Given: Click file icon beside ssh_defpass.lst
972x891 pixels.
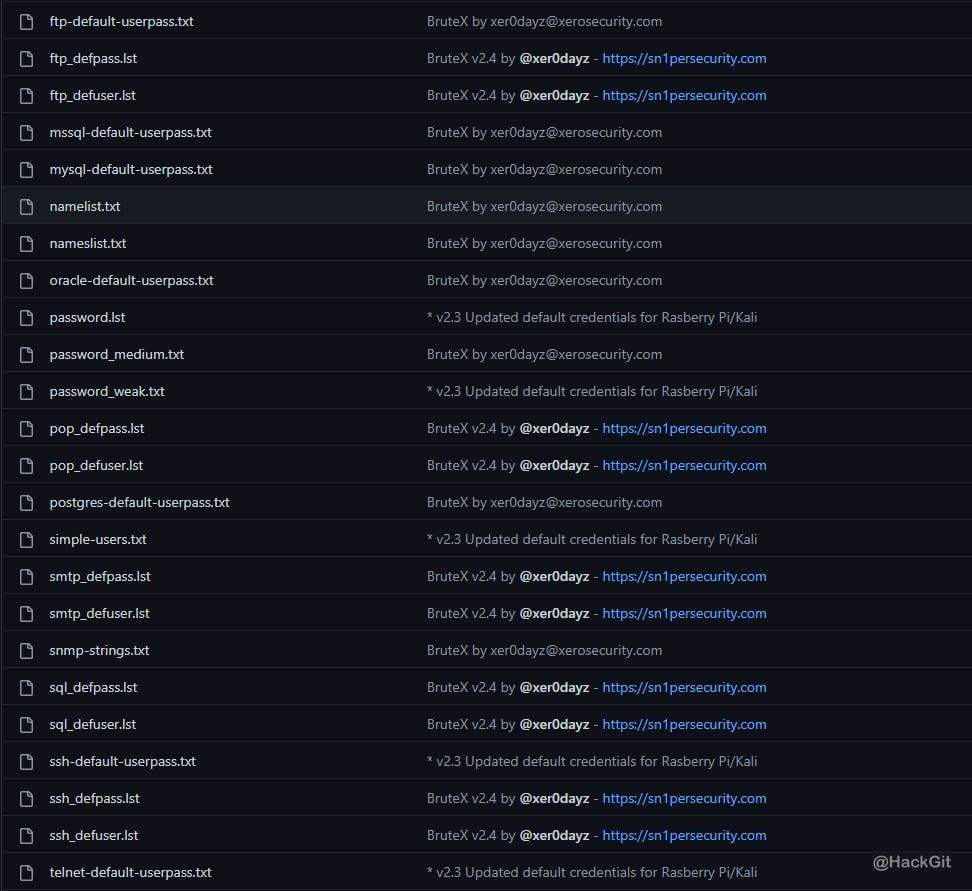Looking at the screenshot, I should pos(27,799).
